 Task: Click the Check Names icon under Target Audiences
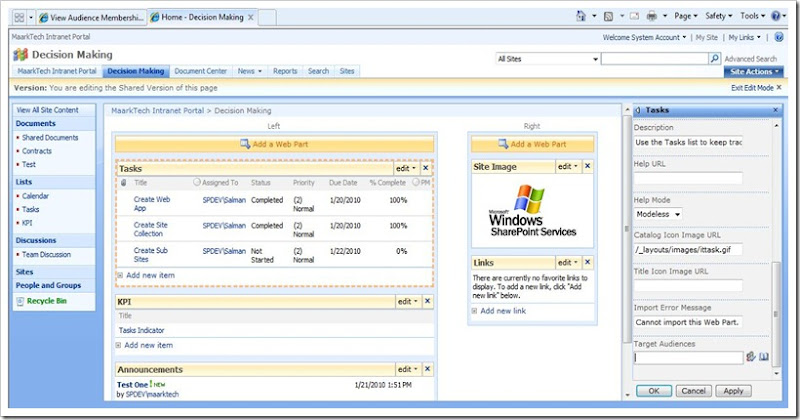pyautogui.click(x=751, y=357)
